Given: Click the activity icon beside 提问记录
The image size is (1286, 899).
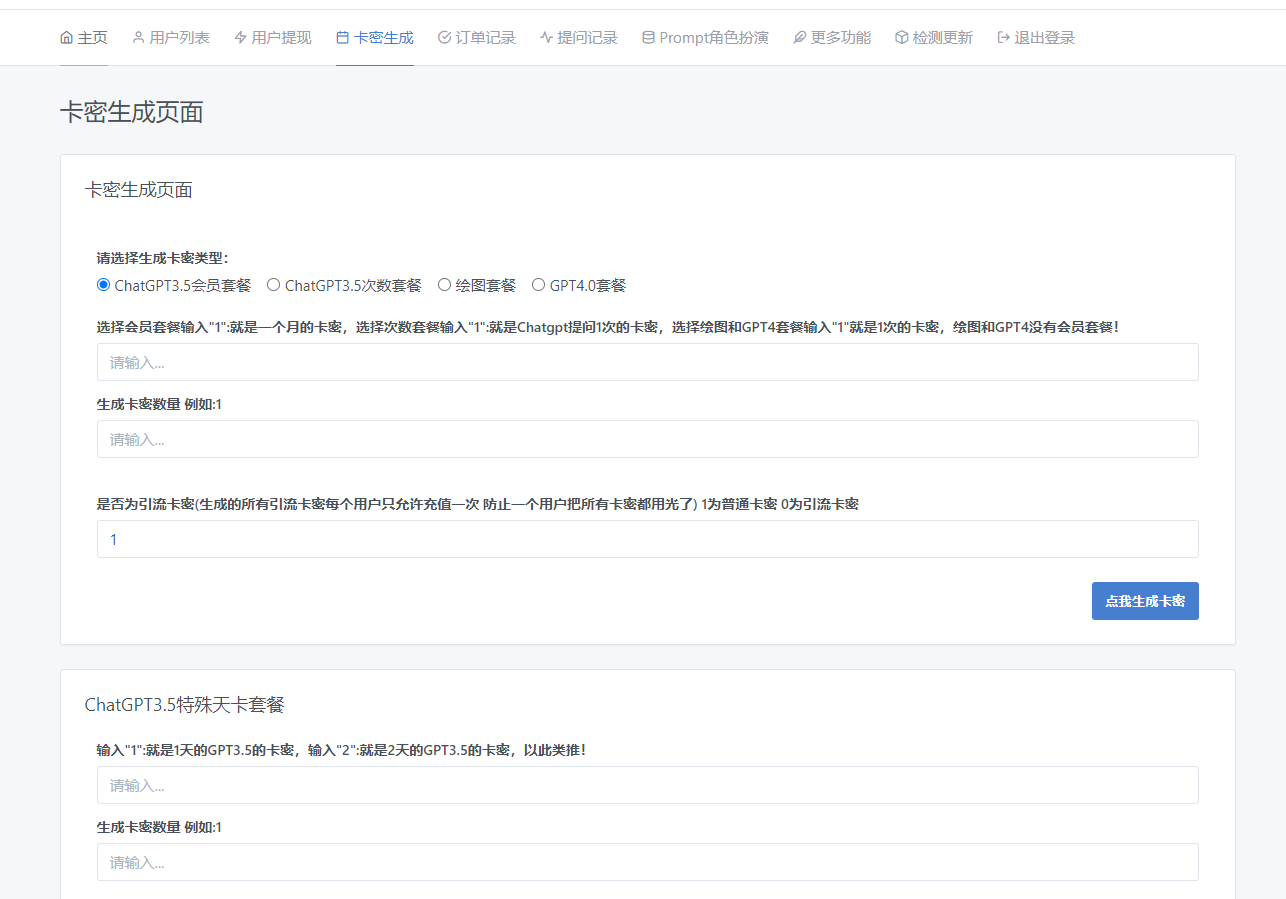Looking at the screenshot, I should [546, 38].
